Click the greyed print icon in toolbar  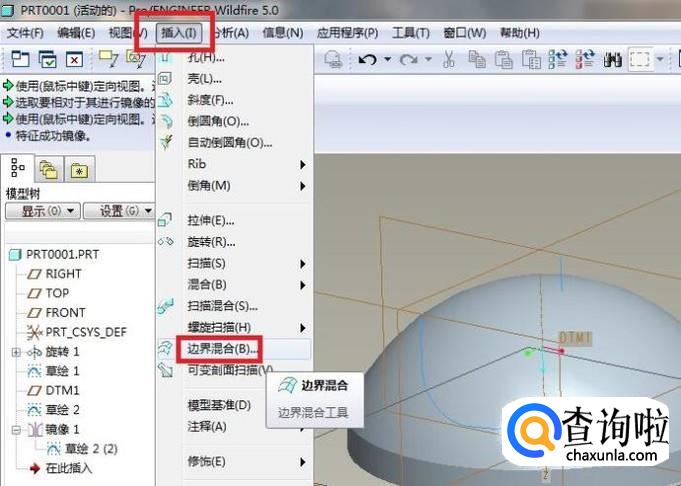[334, 60]
